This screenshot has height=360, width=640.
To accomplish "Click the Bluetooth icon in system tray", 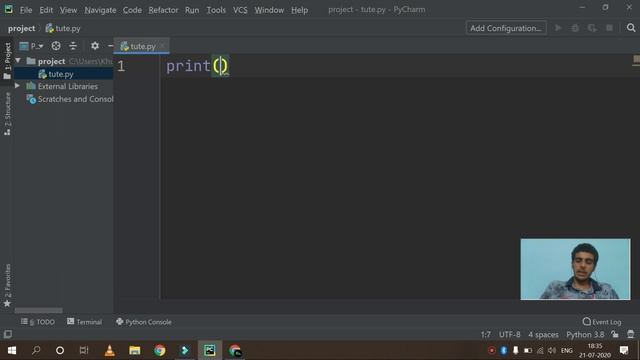I will (504, 350).
